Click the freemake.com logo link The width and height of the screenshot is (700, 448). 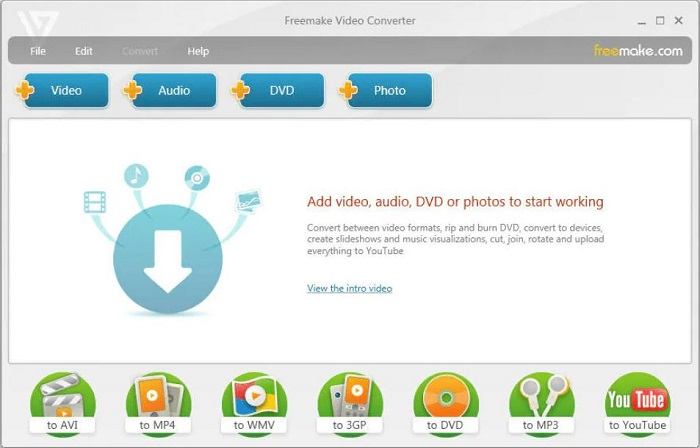pyautogui.click(x=638, y=51)
